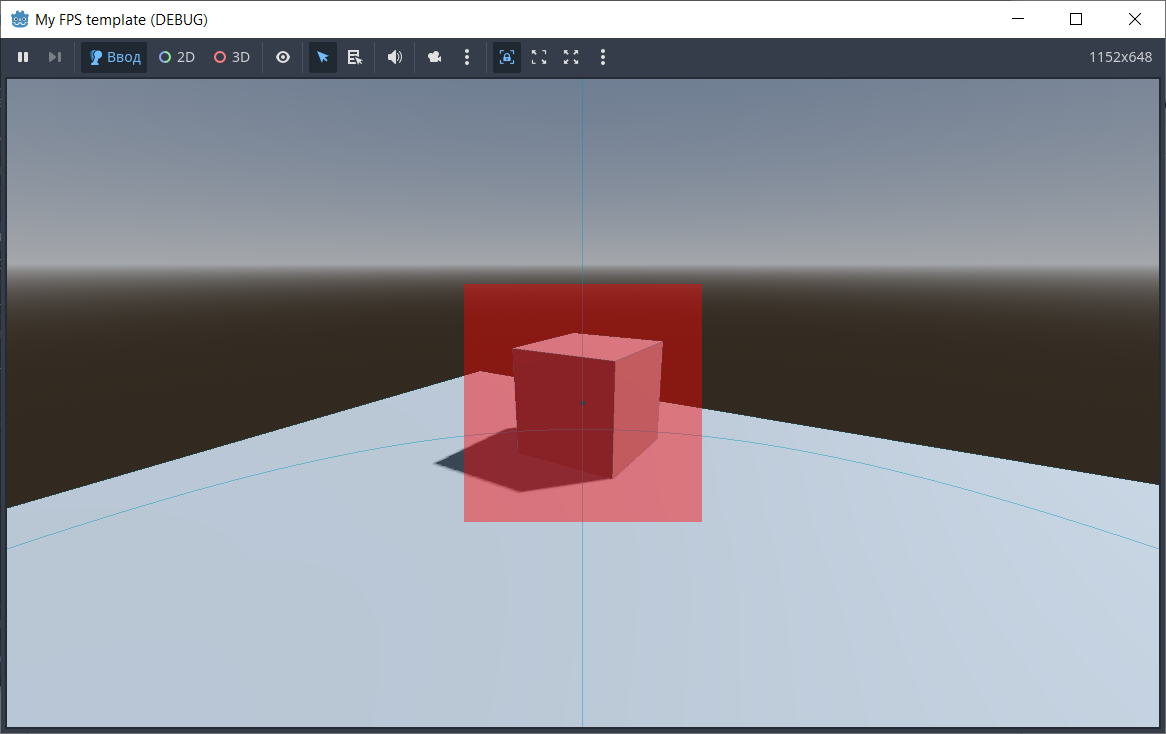Screen dimensions: 1166x734
Task: Open camera options three-dot menu
Action: click(467, 58)
